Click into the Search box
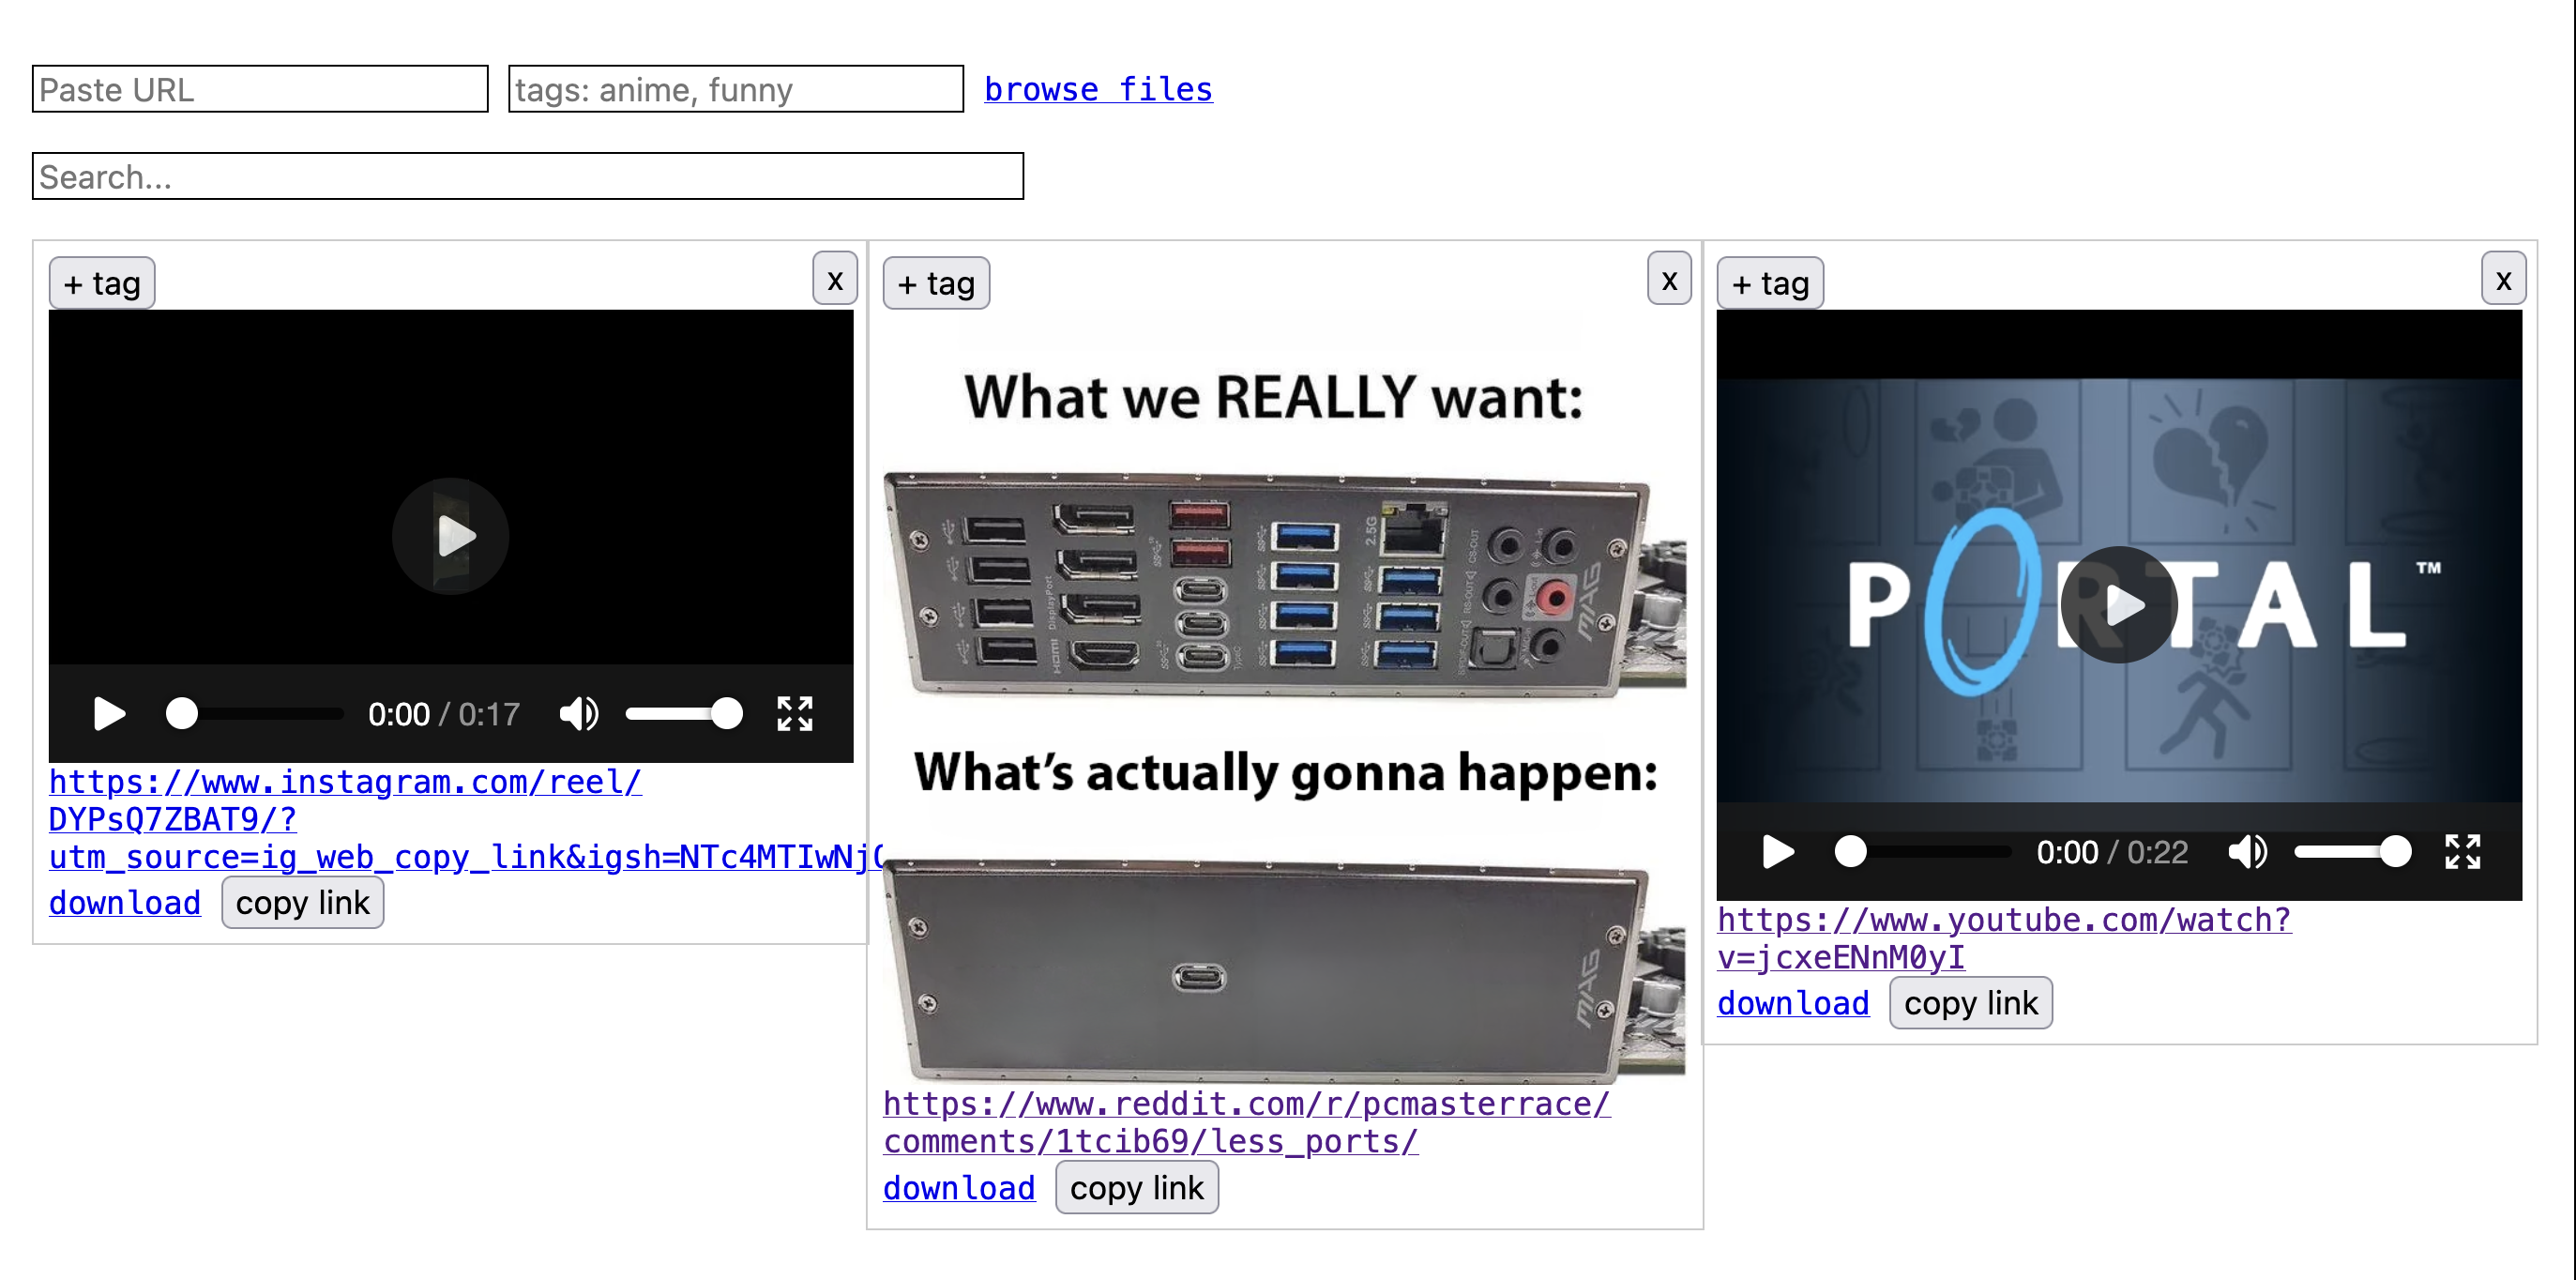2576x1280 pixels. click(x=528, y=176)
